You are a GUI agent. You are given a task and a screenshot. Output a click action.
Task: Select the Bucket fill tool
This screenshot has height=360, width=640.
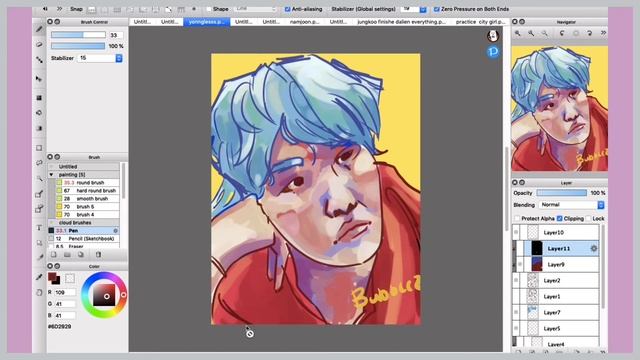click(39, 113)
